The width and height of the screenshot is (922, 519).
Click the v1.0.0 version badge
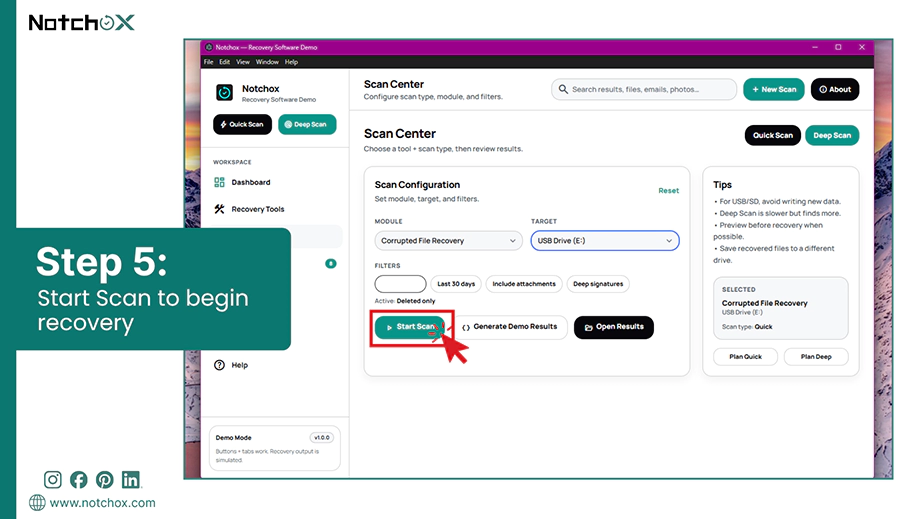point(322,438)
